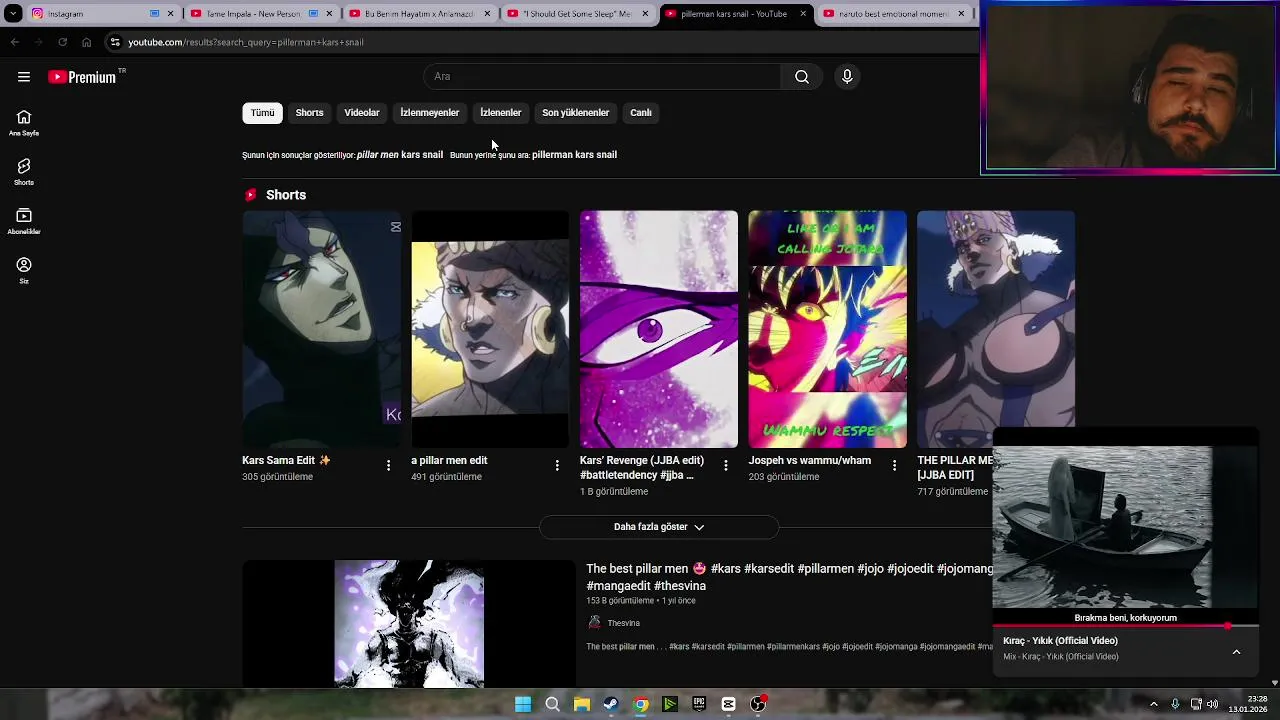The width and height of the screenshot is (1280, 720).
Task: Show hidden system tray icons
Action: point(1153,704)
